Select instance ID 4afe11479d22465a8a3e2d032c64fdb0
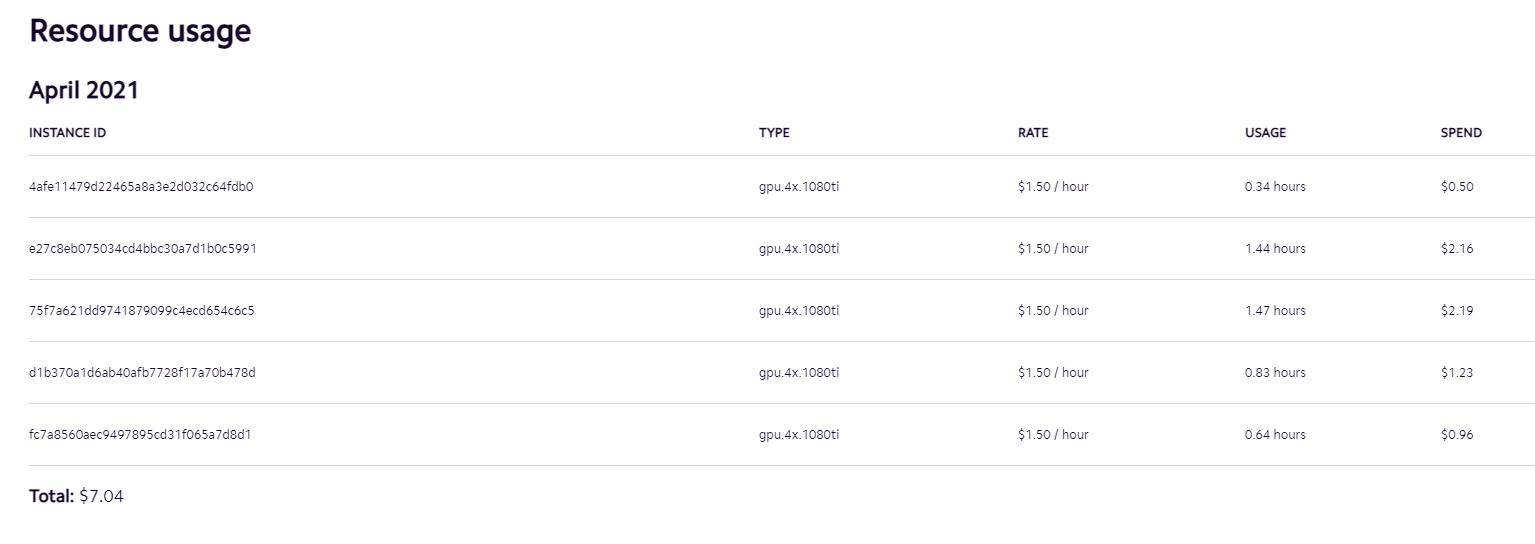 (x=141, y=187)
